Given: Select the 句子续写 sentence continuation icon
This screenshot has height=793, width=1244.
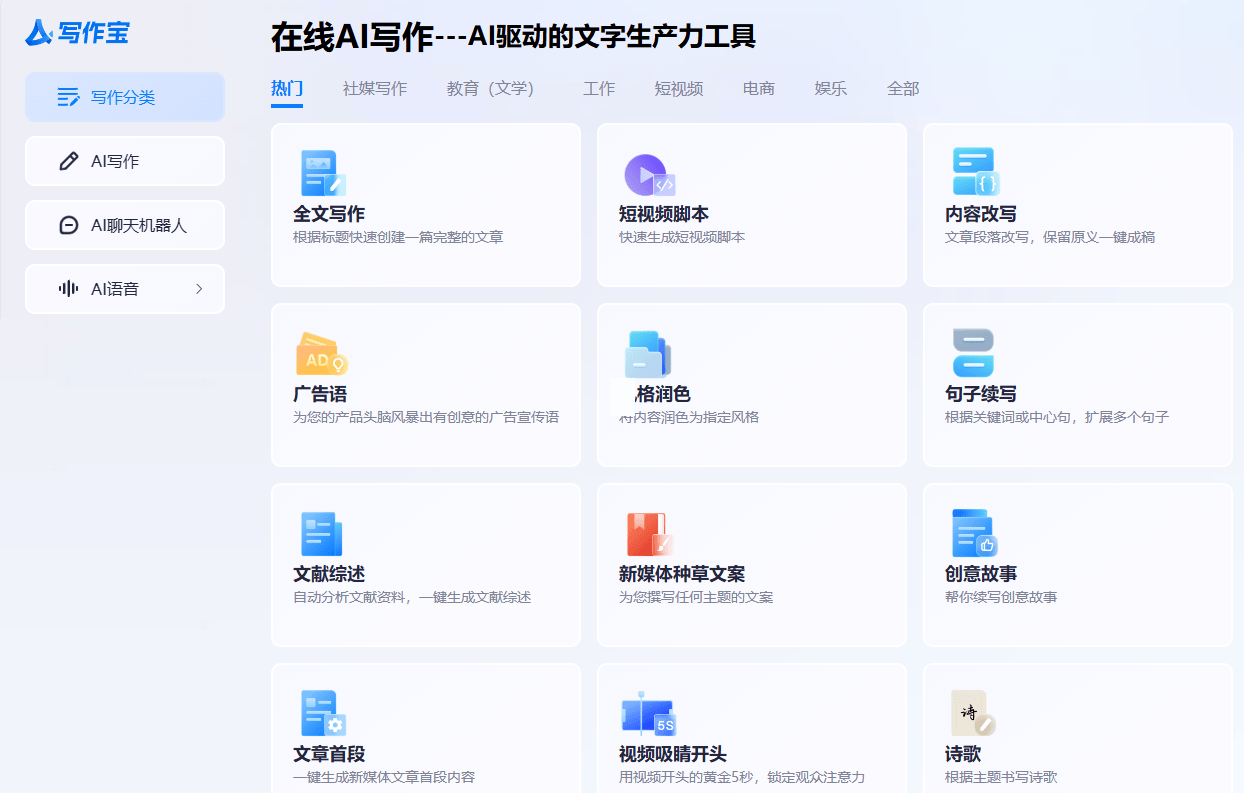Looking at the screenshot, I should tap(973, 351).
